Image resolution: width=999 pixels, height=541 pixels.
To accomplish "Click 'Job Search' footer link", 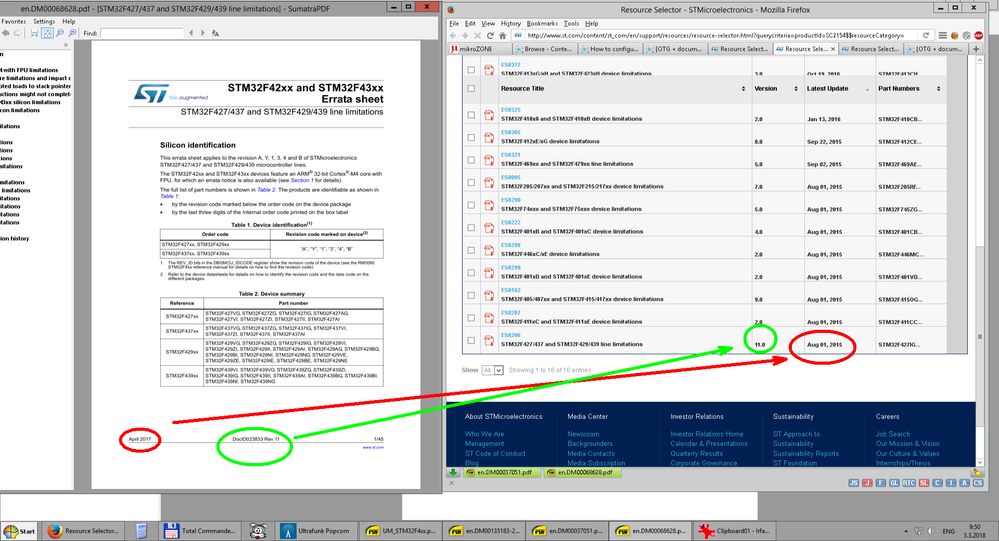I will click(x=893, y=434).
